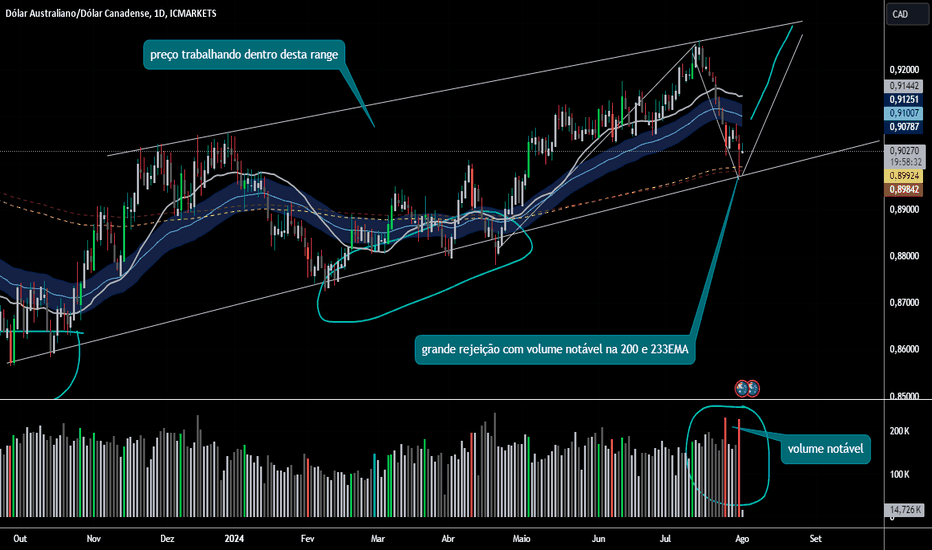Click the 0,90787 price label

pyautogui.click(x=904, y=127)
